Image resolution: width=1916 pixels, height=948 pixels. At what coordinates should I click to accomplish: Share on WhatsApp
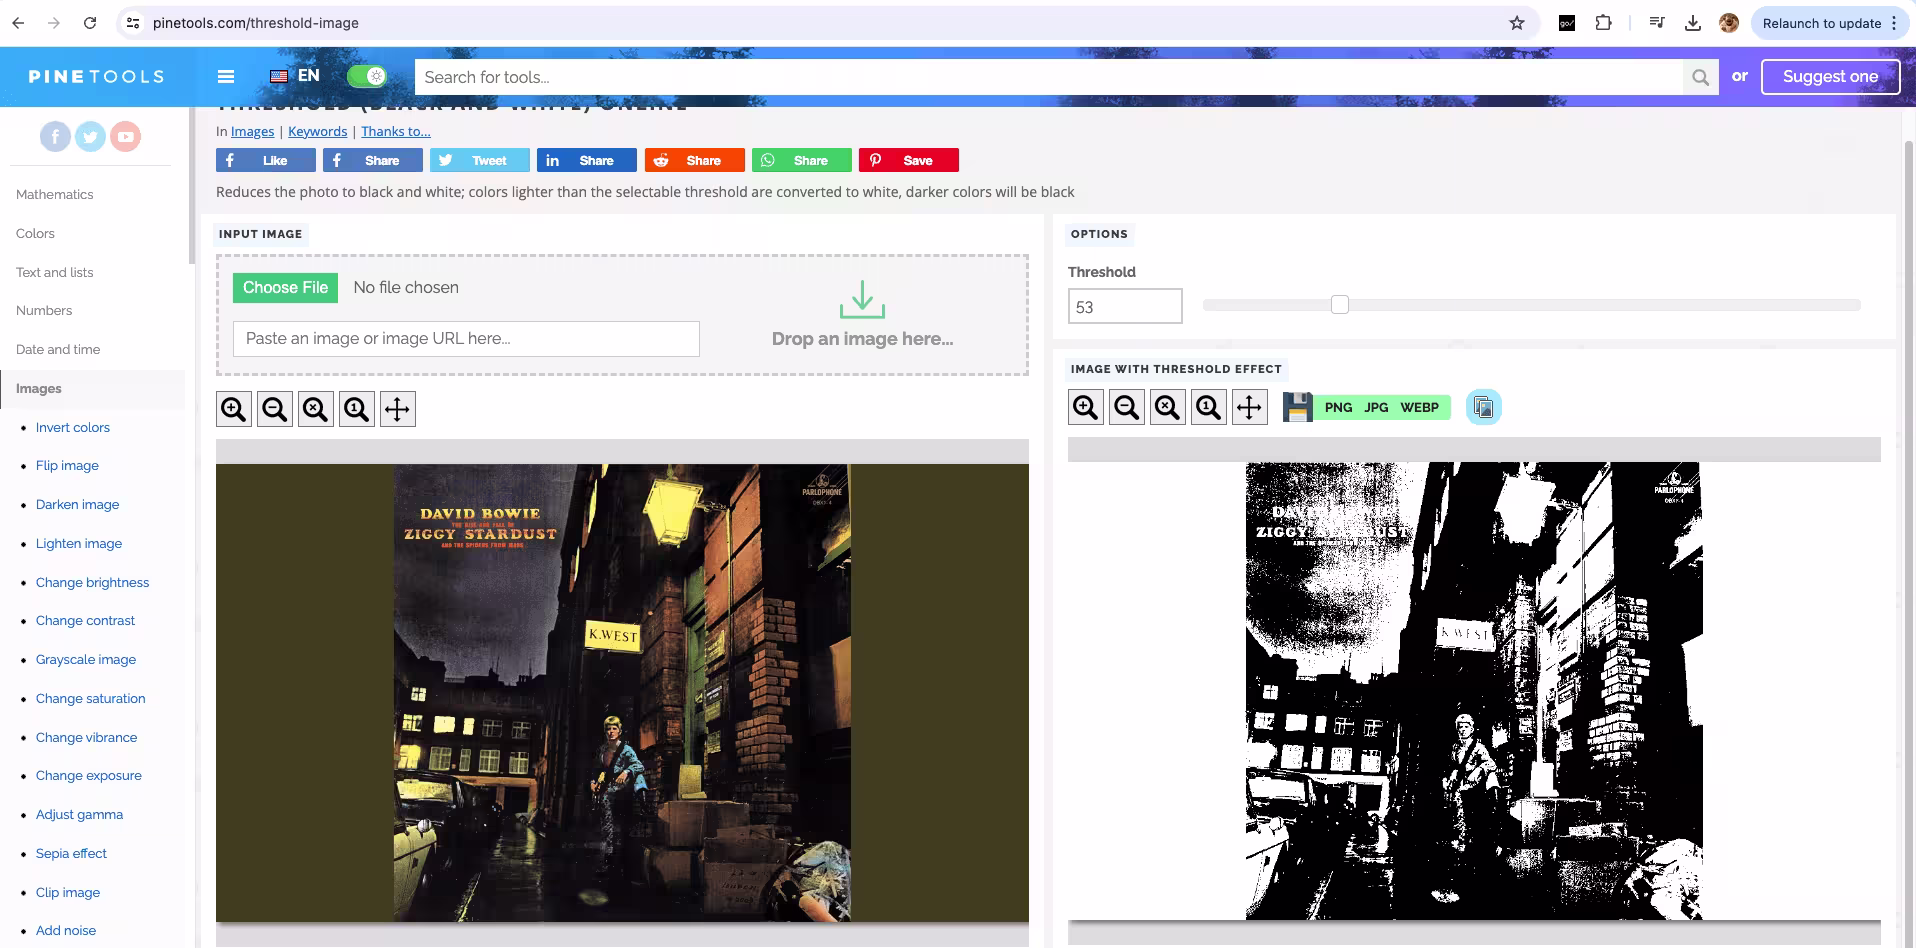[x=802, y=160]
